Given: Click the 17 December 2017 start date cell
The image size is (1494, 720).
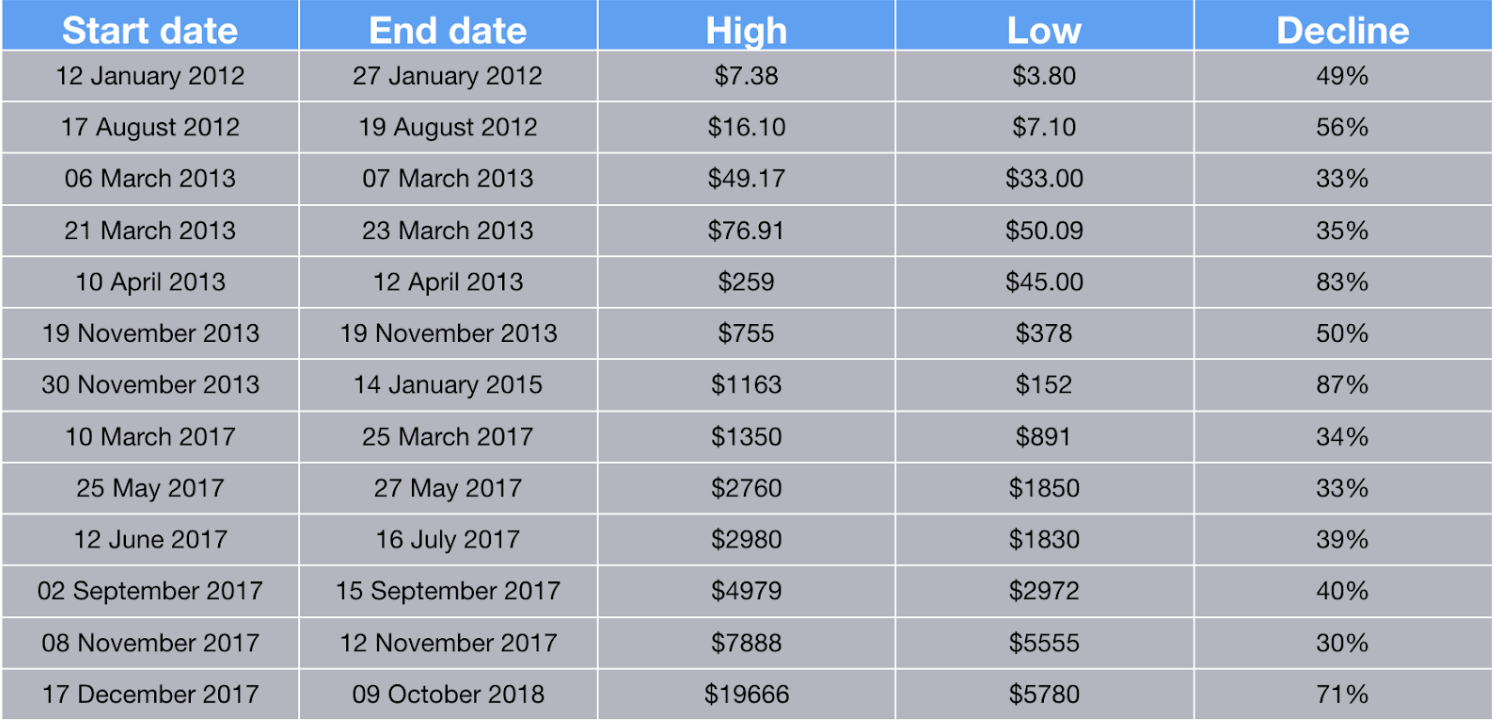Looking at the screenshot, I should point(150,694).
